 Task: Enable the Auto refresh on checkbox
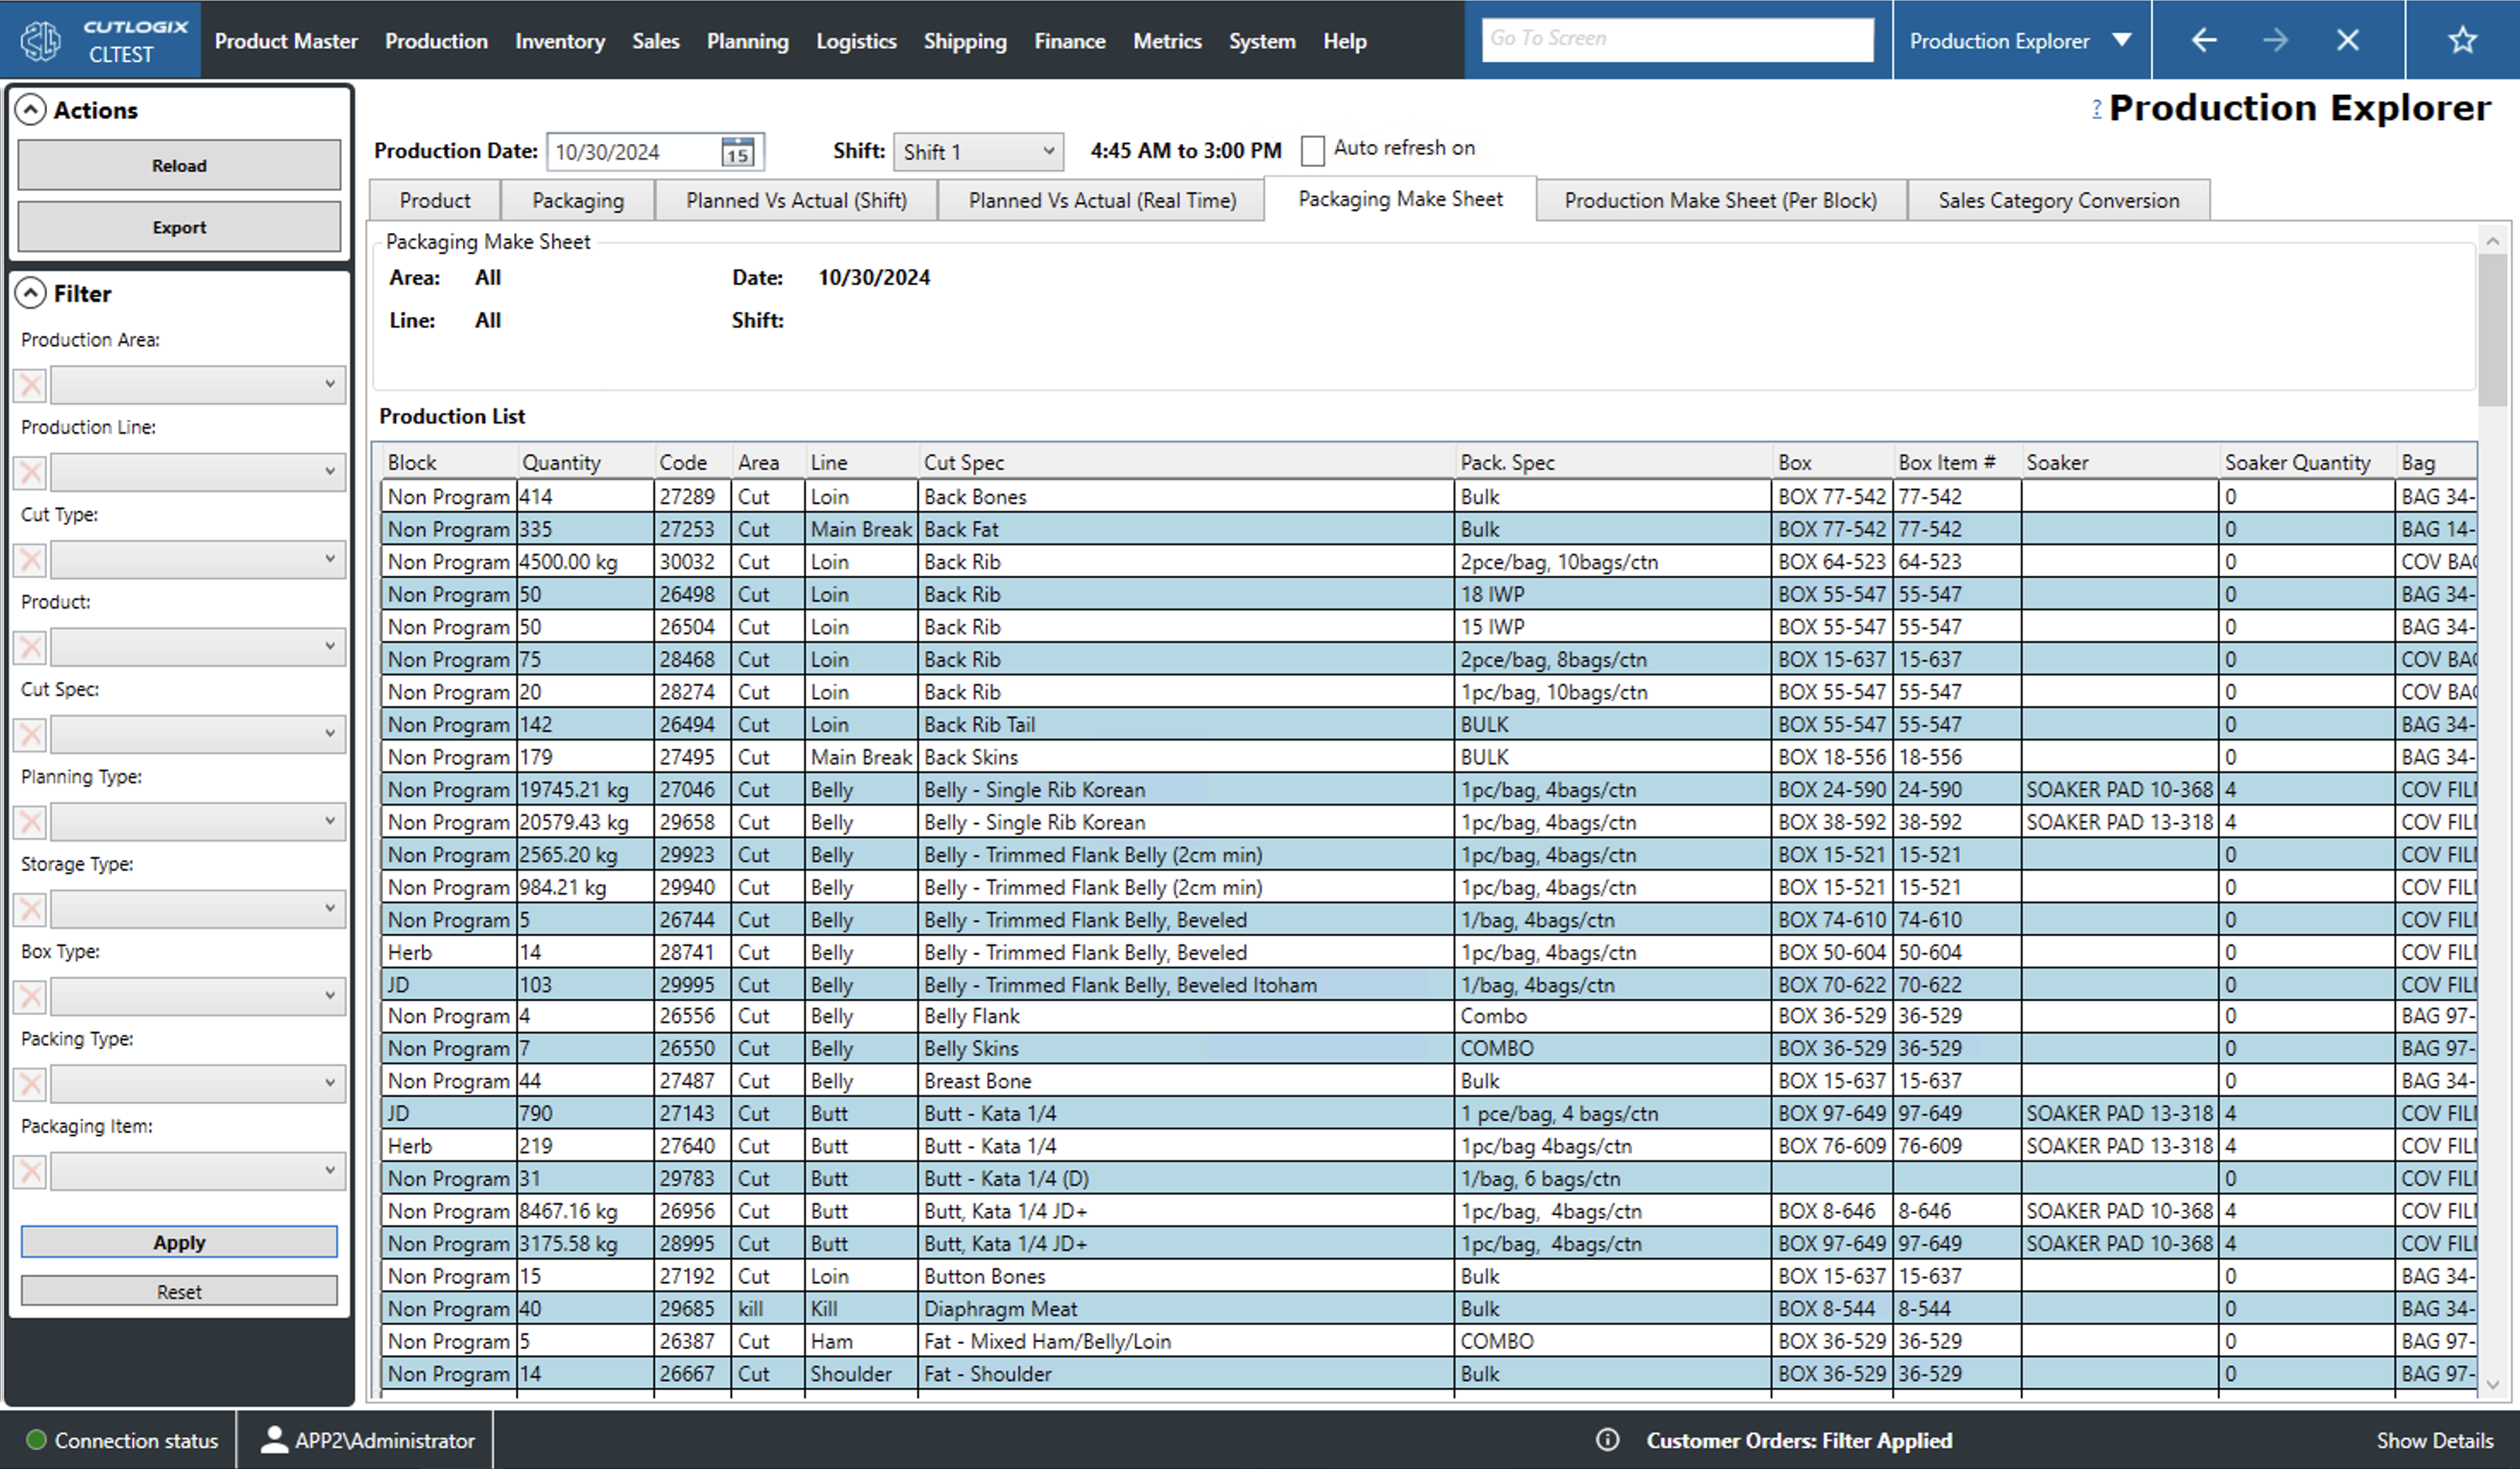(x=1312, y=151)
